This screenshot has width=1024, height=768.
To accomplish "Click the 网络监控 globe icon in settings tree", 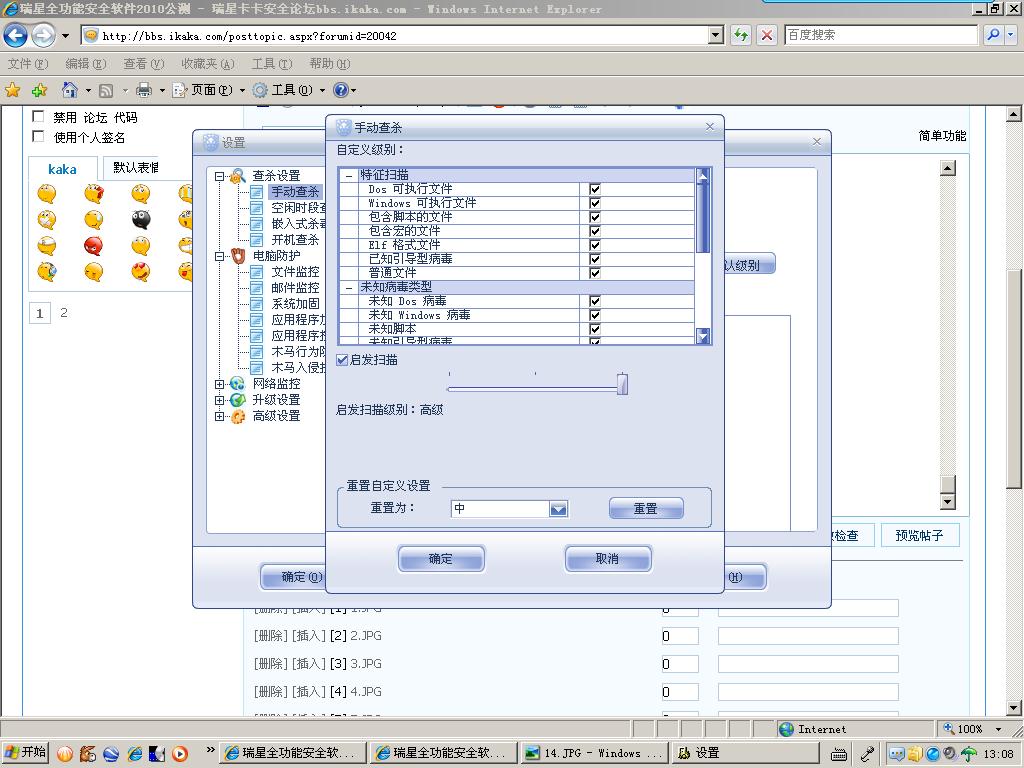I will 237,383.
